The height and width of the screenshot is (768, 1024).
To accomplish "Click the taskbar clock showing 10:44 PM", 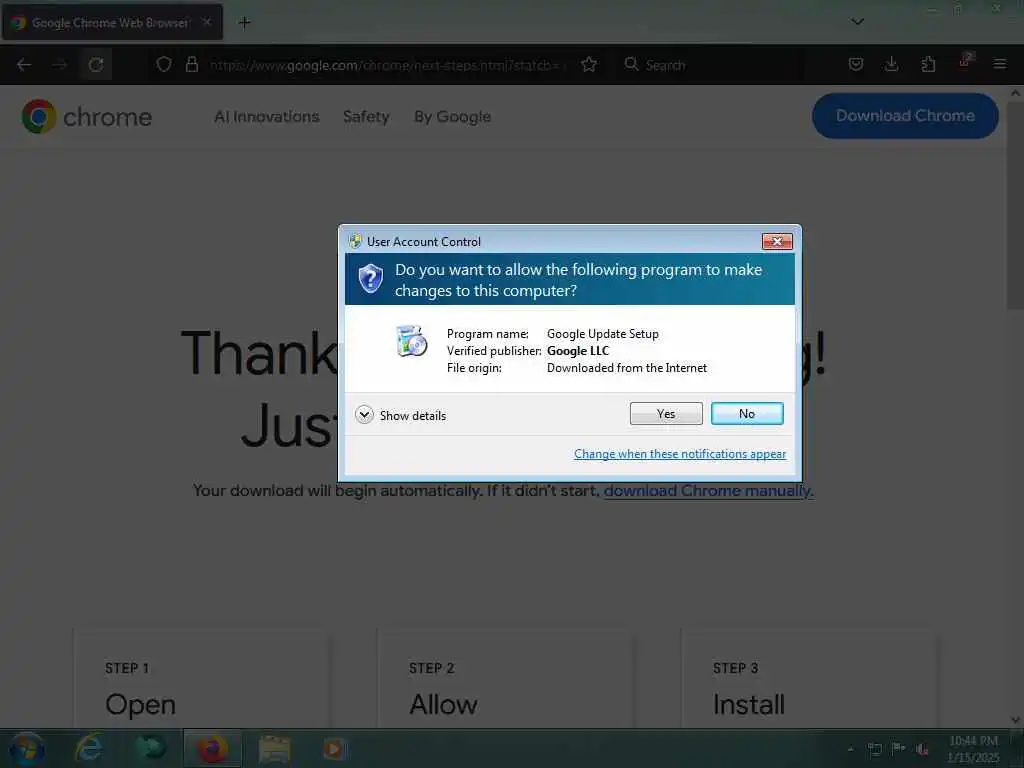I will coord(973,748).
